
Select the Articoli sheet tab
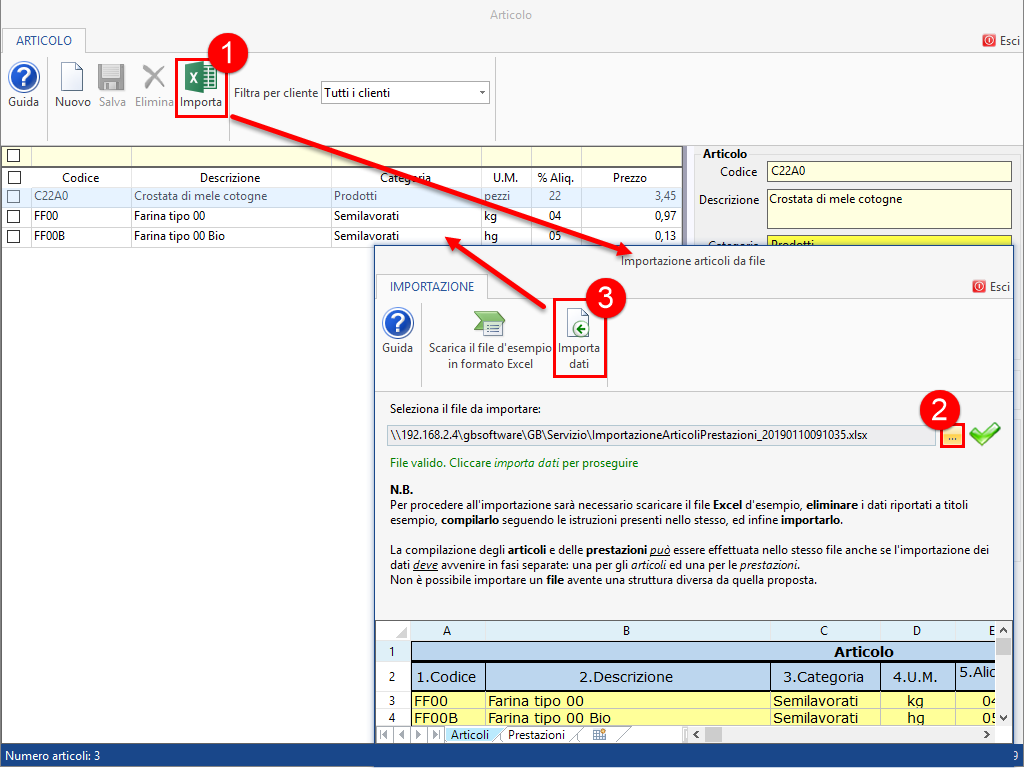[470, 735]
